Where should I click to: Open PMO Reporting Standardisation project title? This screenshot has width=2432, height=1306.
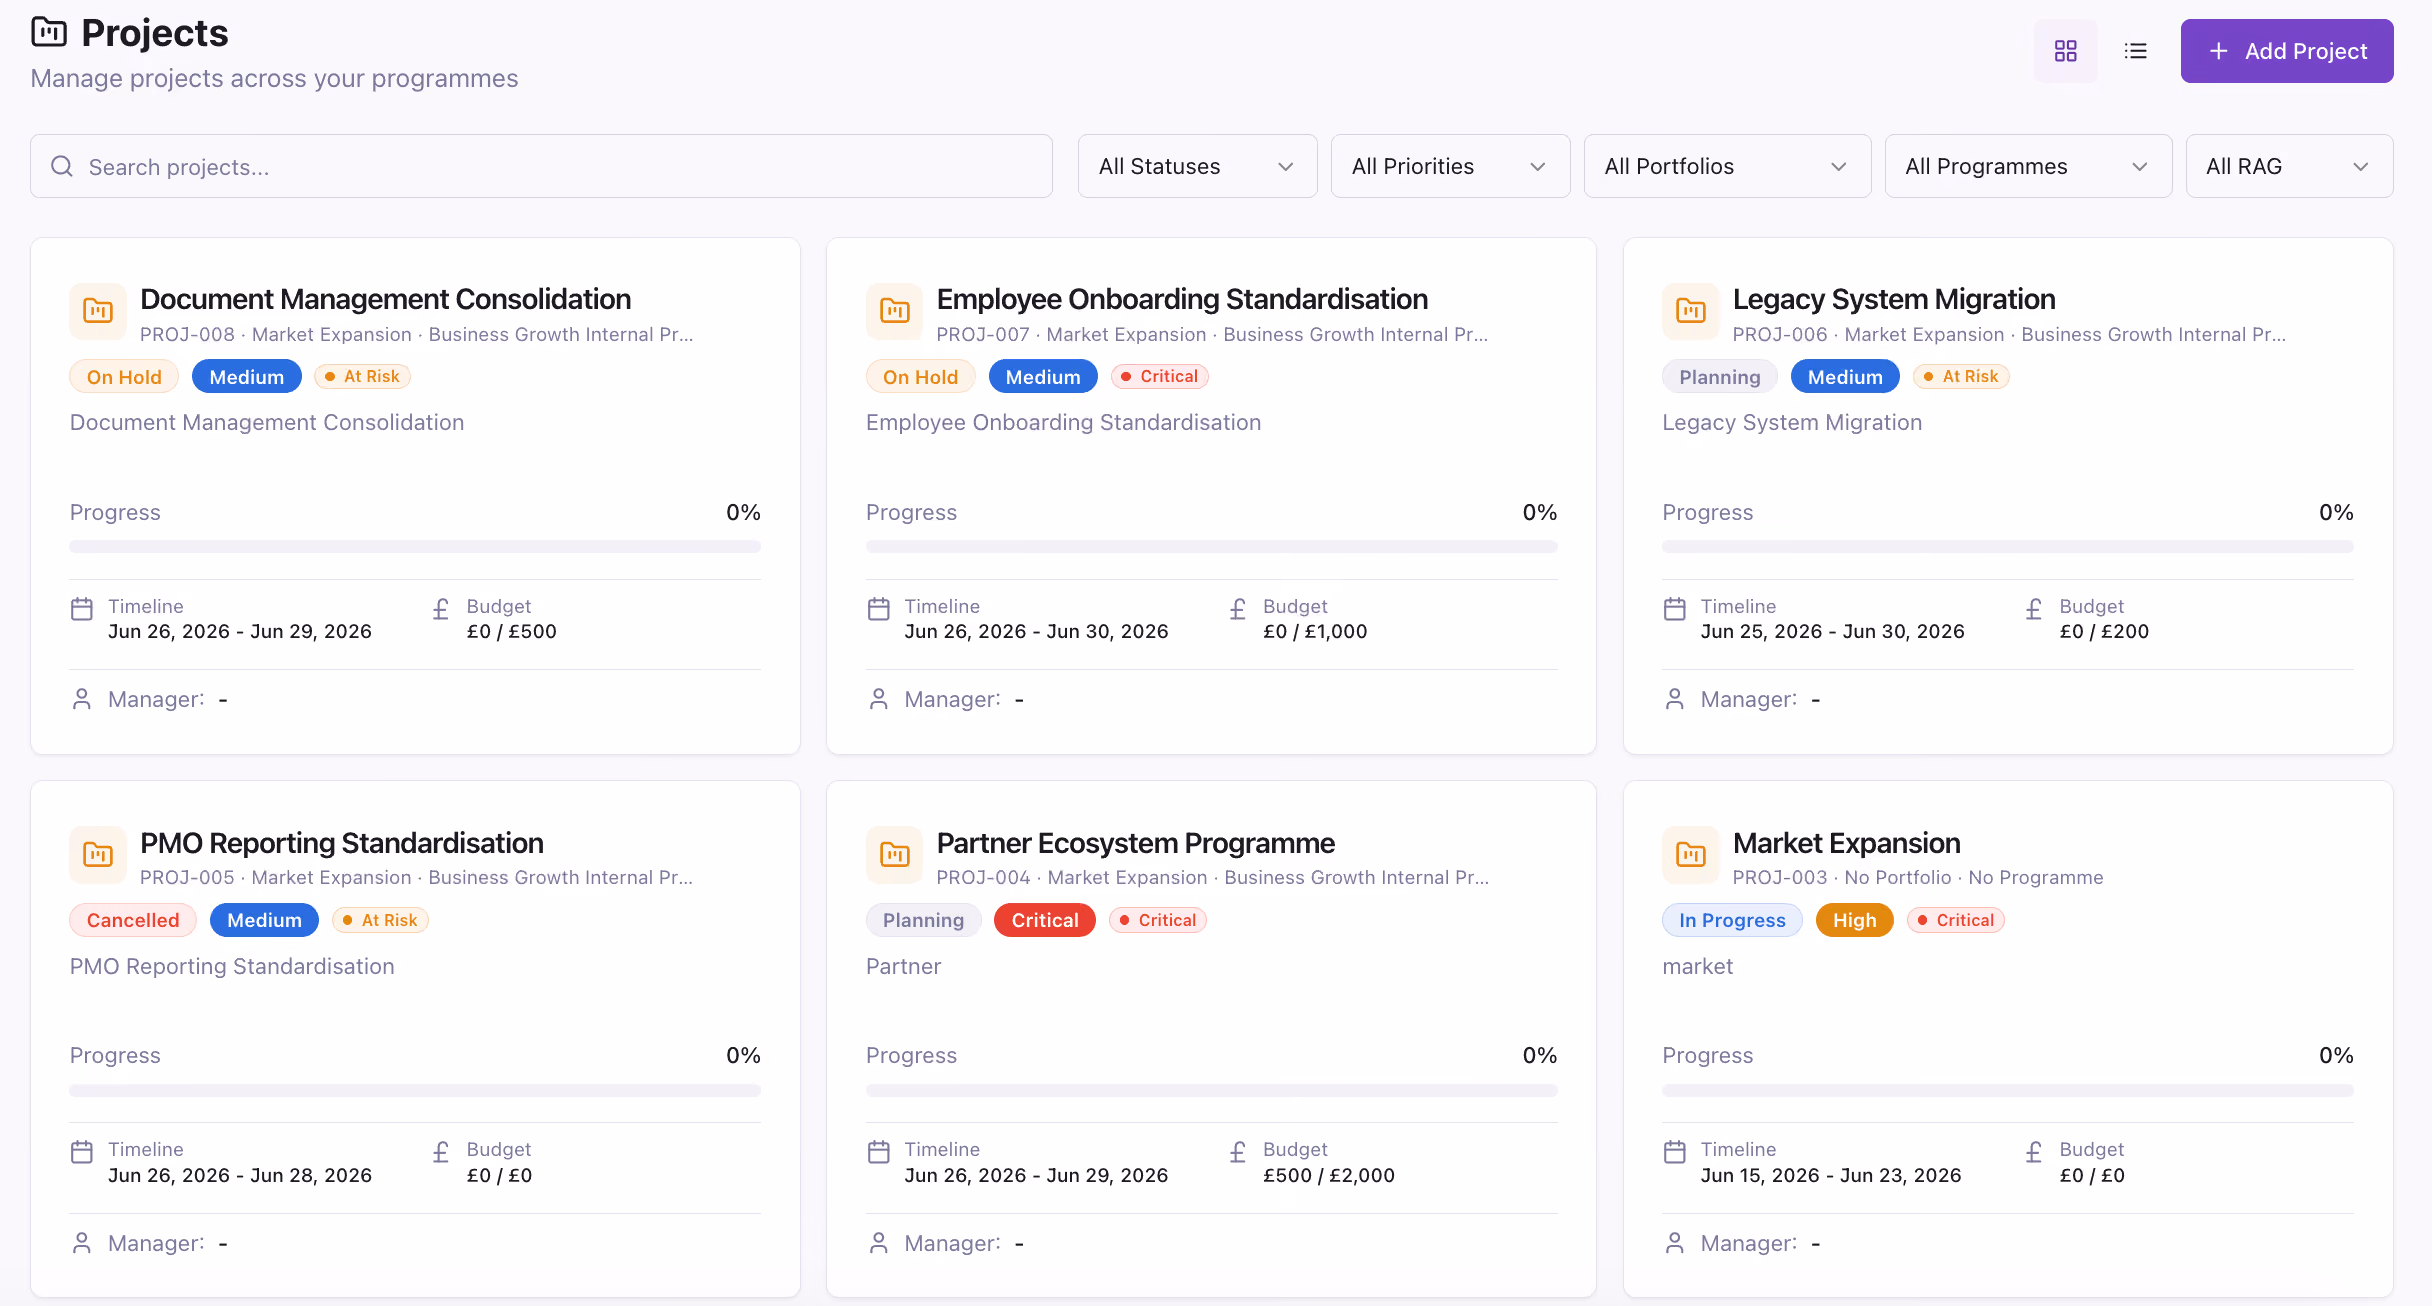(342, 843)
